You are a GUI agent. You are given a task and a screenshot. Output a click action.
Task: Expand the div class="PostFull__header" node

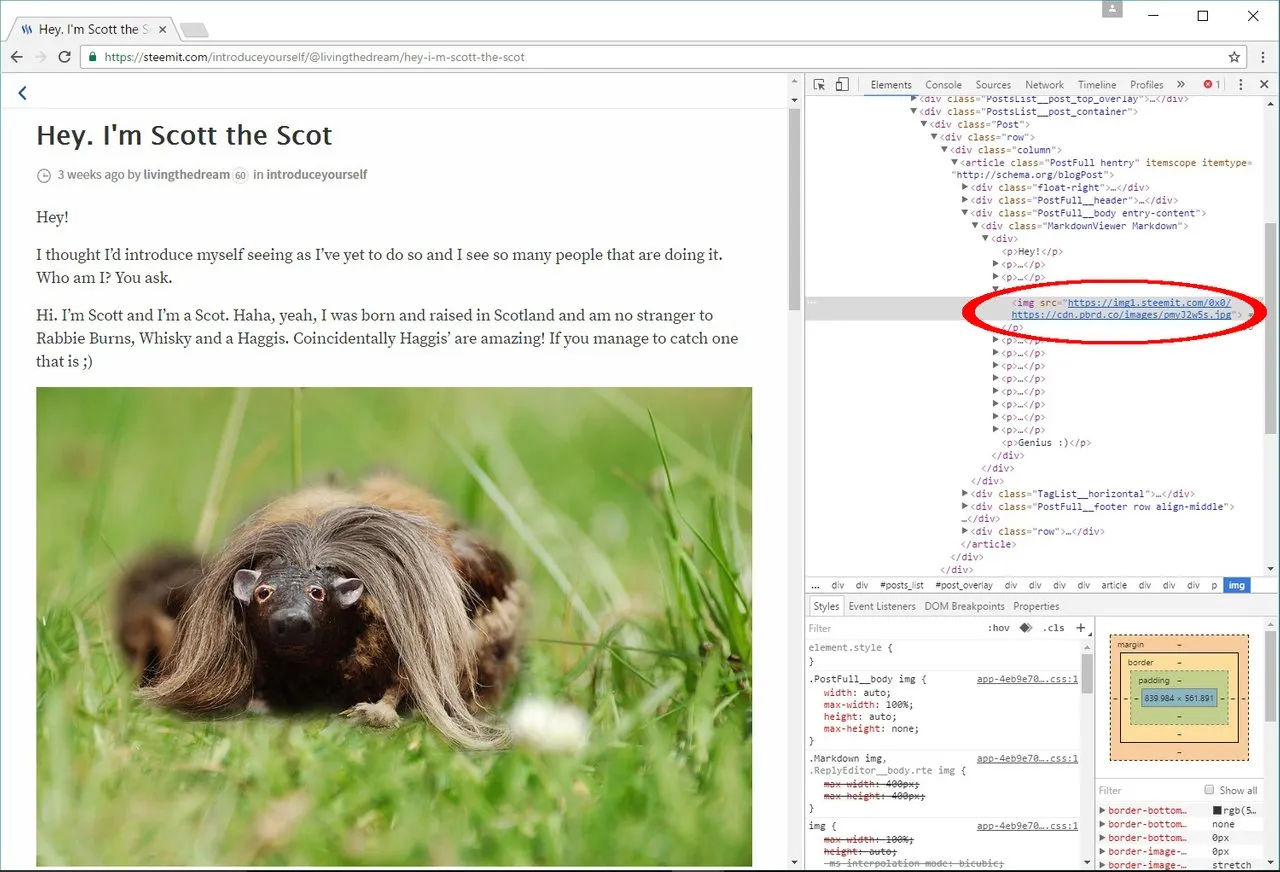pyautogui.click(x=965, y=201)
